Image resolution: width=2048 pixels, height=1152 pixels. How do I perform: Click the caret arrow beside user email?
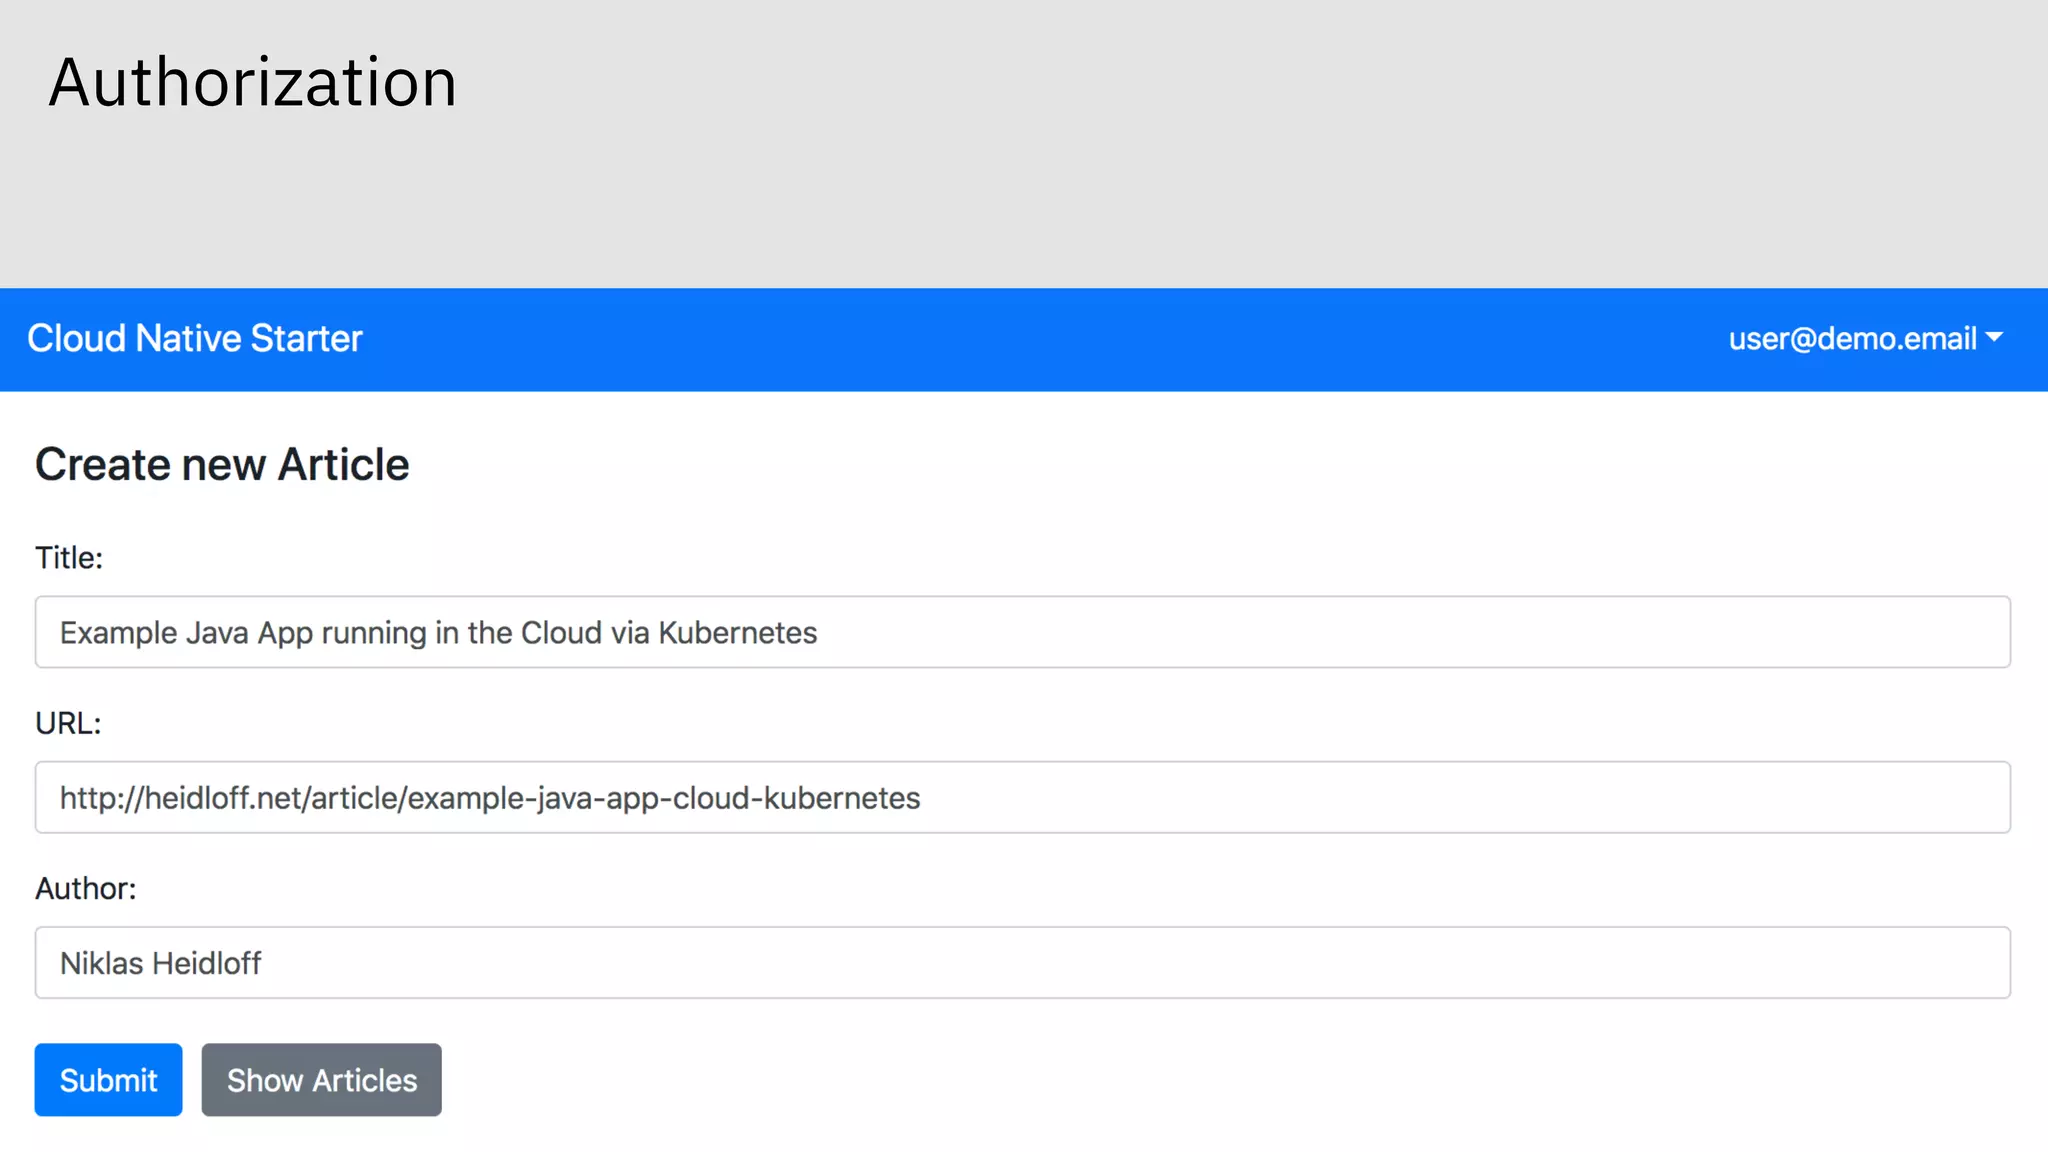[1994, 338]
